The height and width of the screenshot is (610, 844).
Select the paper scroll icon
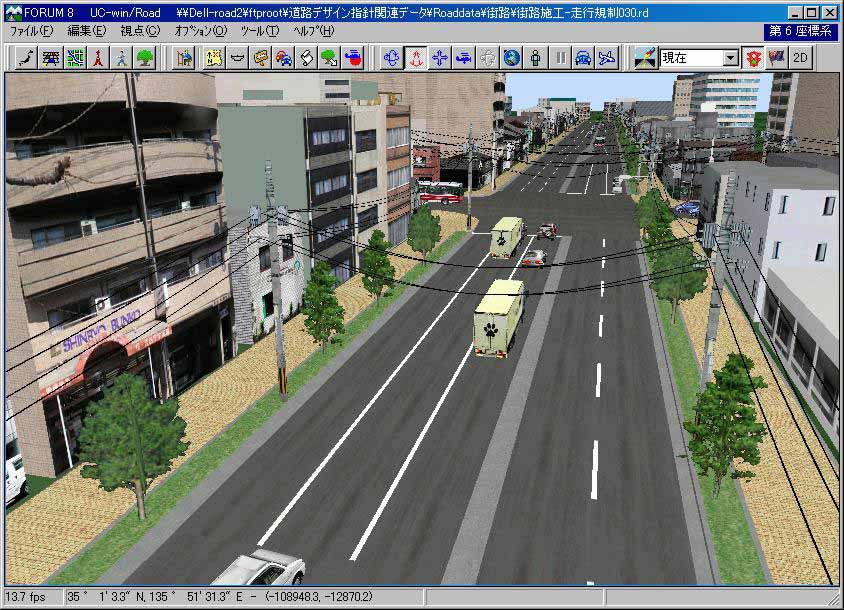[307, 58]
